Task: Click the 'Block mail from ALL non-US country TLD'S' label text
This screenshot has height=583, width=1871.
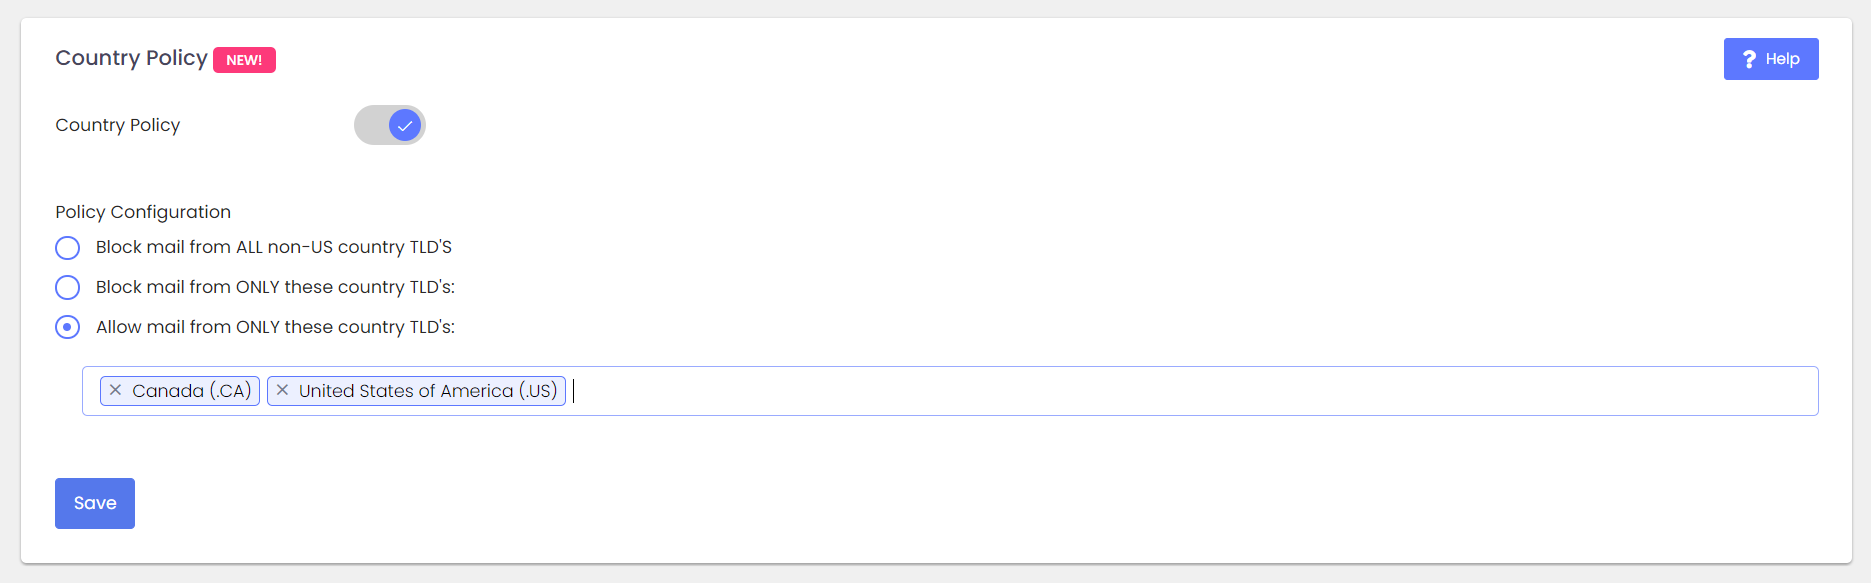Action: (274, 247)
